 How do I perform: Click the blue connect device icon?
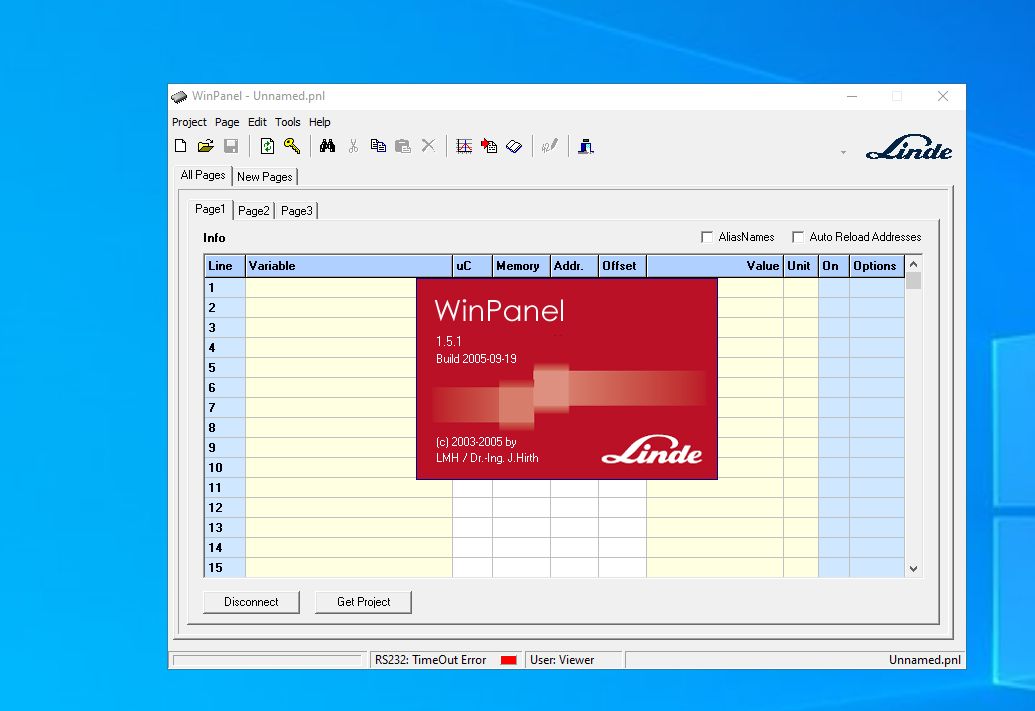(x=586, y=146)
